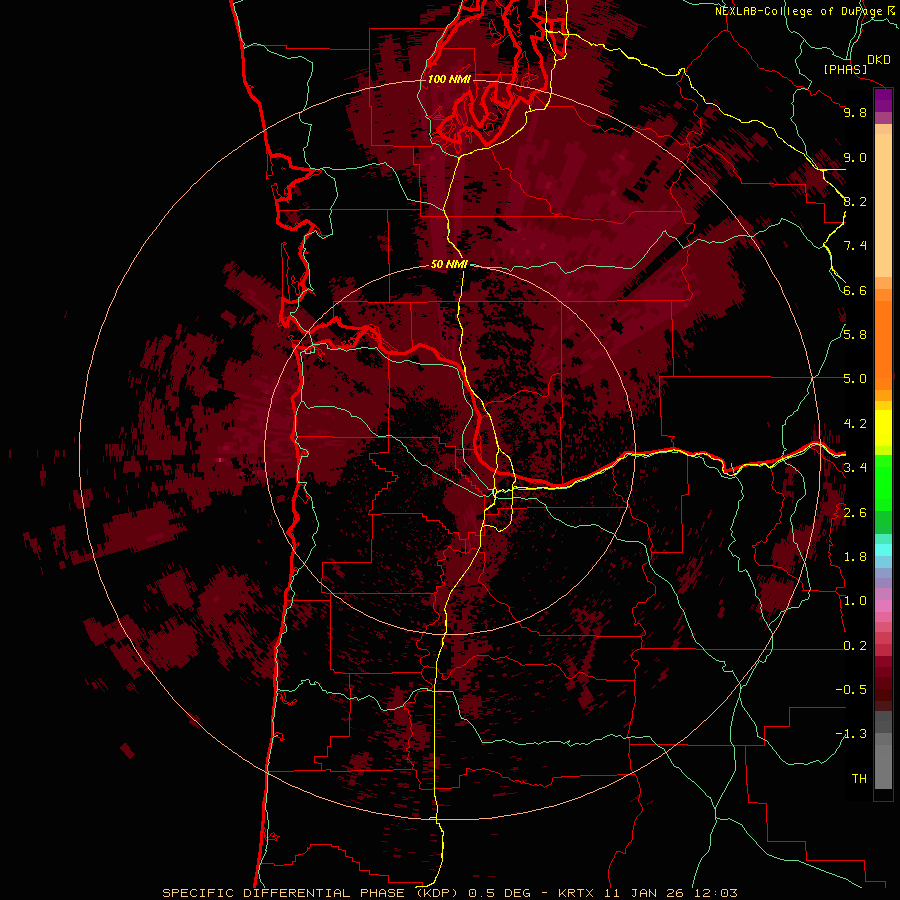Click the 0.2 legend value

(x=855, y=646)
